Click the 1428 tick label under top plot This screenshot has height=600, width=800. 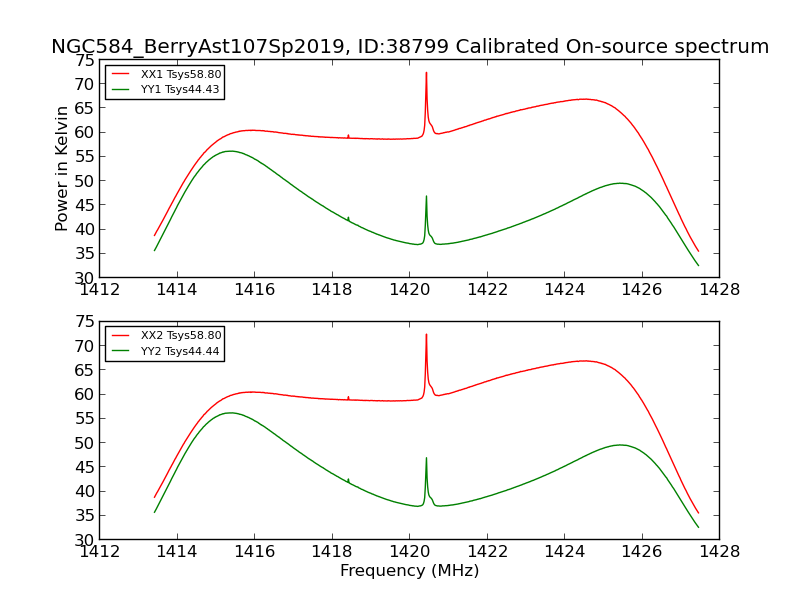tap(719, 290)
